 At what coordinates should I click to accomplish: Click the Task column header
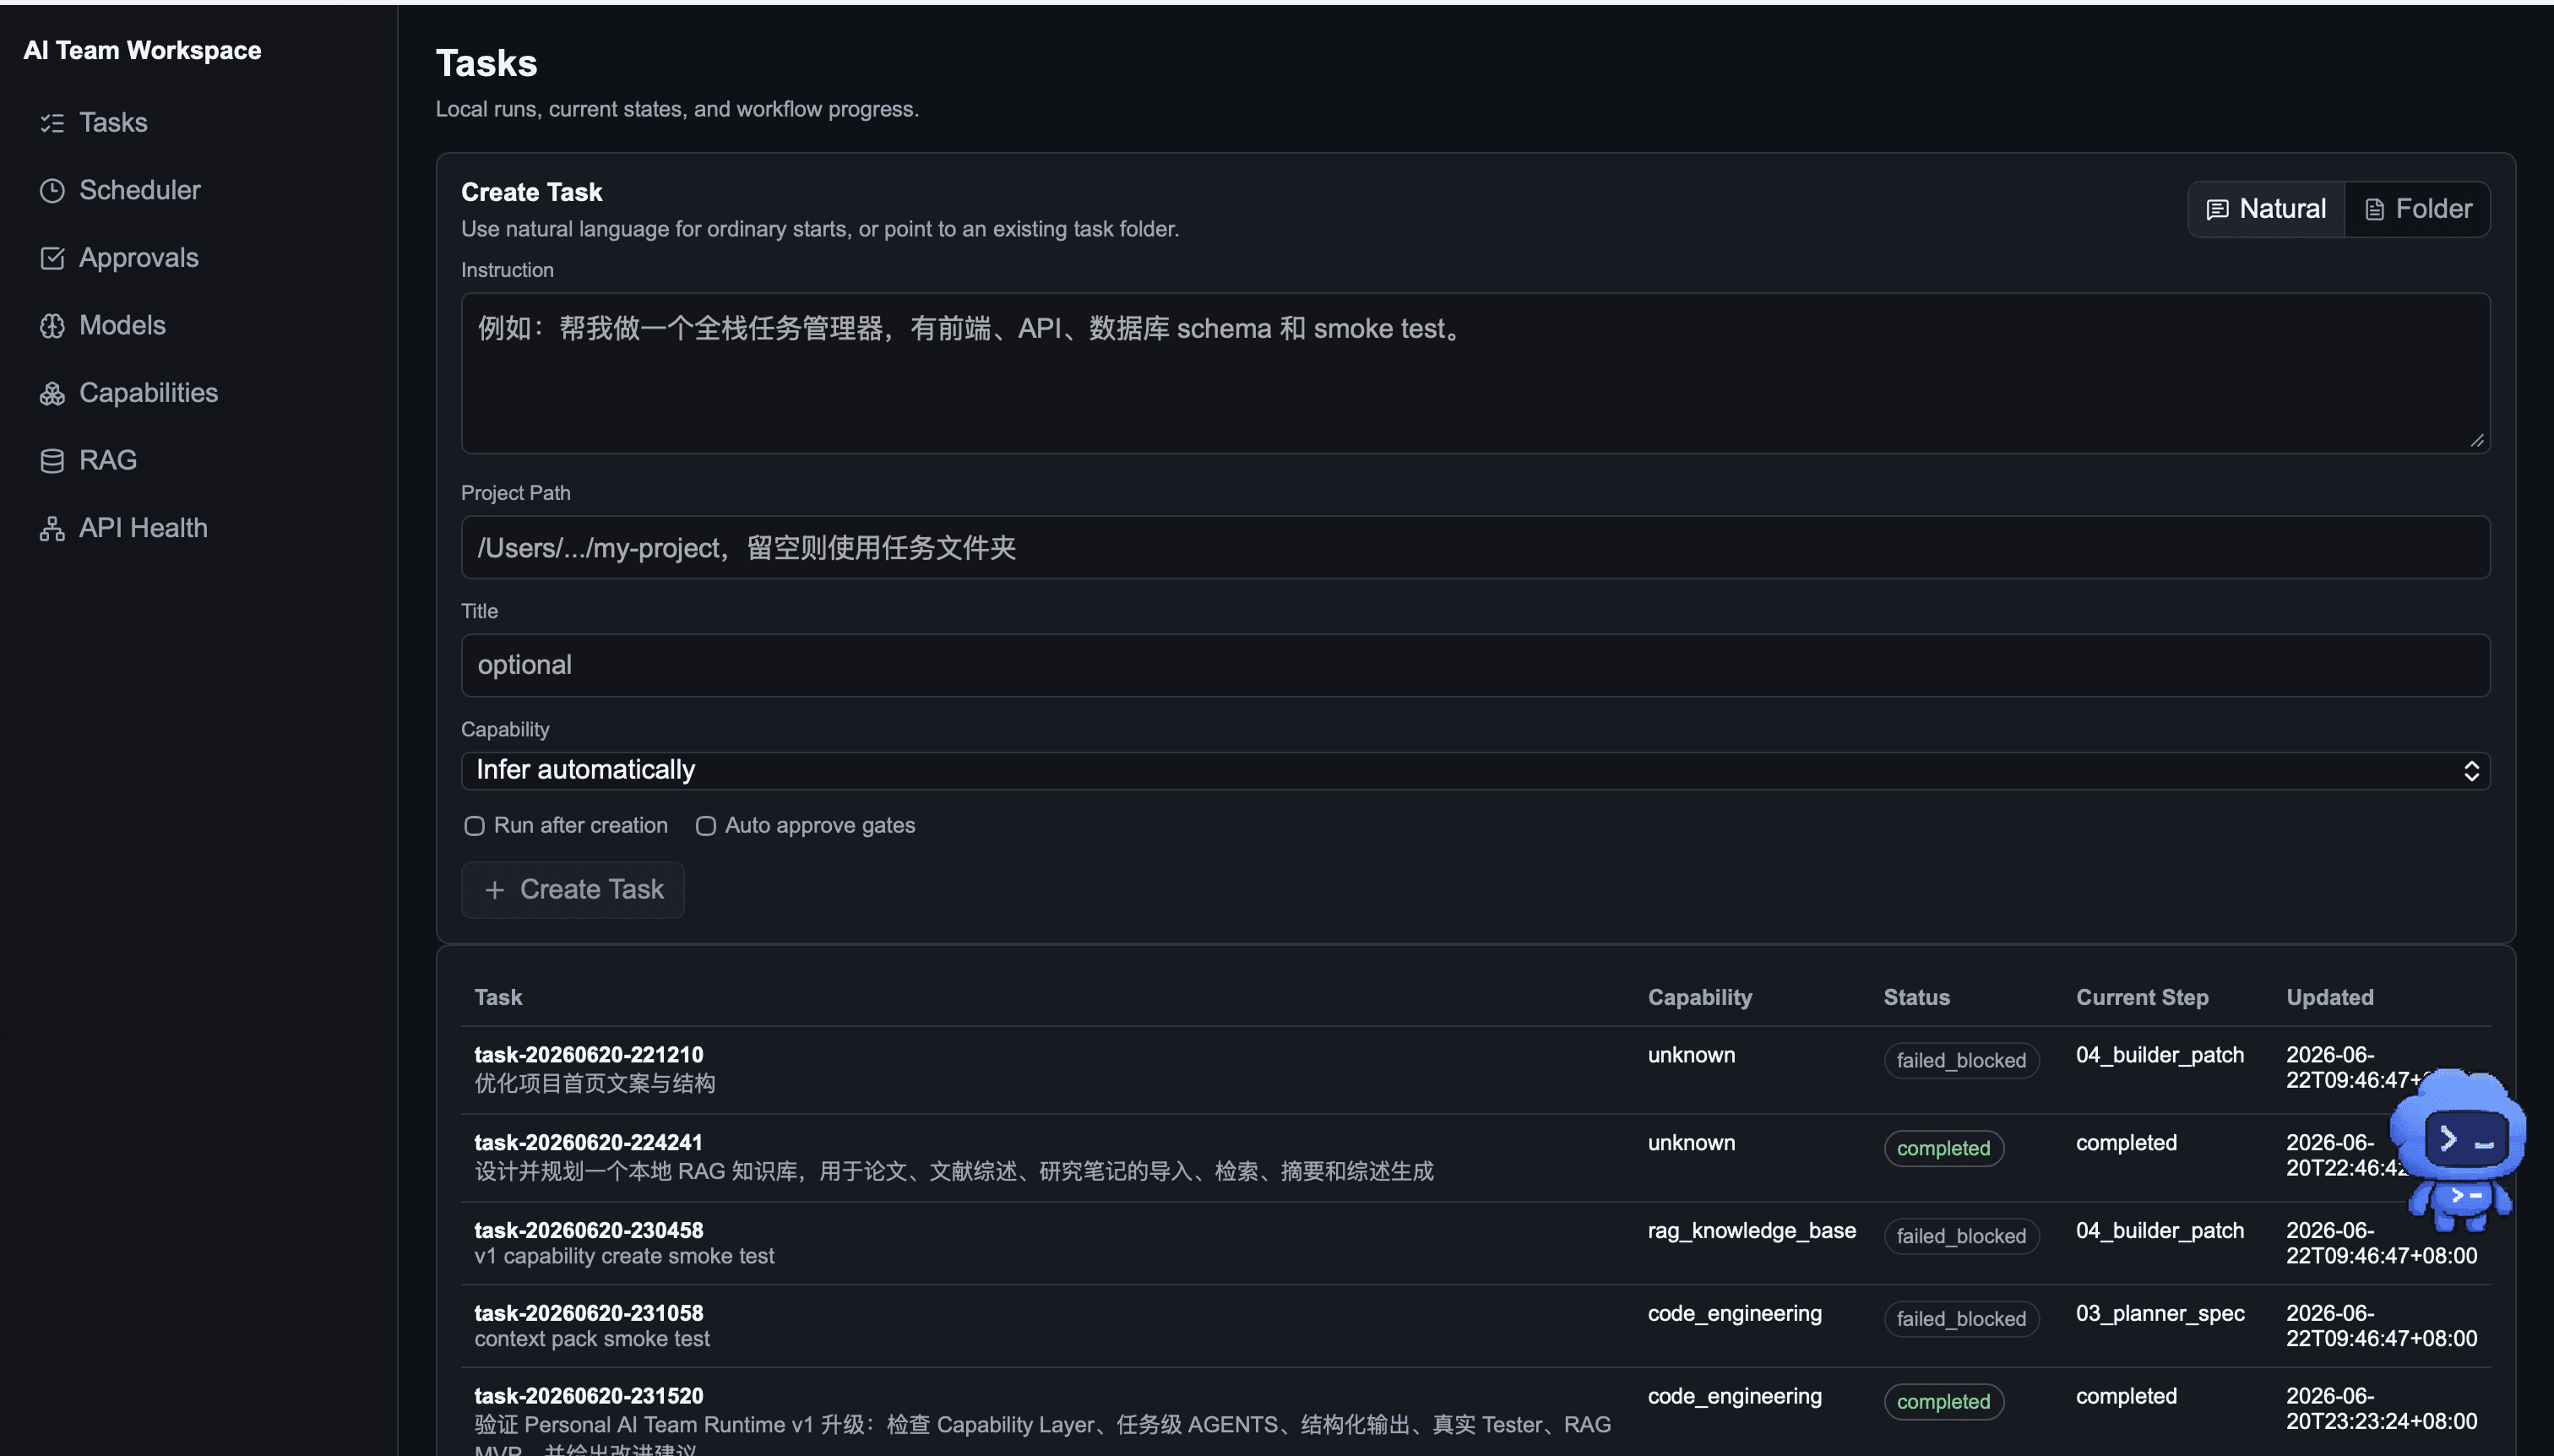coord(498,998)
